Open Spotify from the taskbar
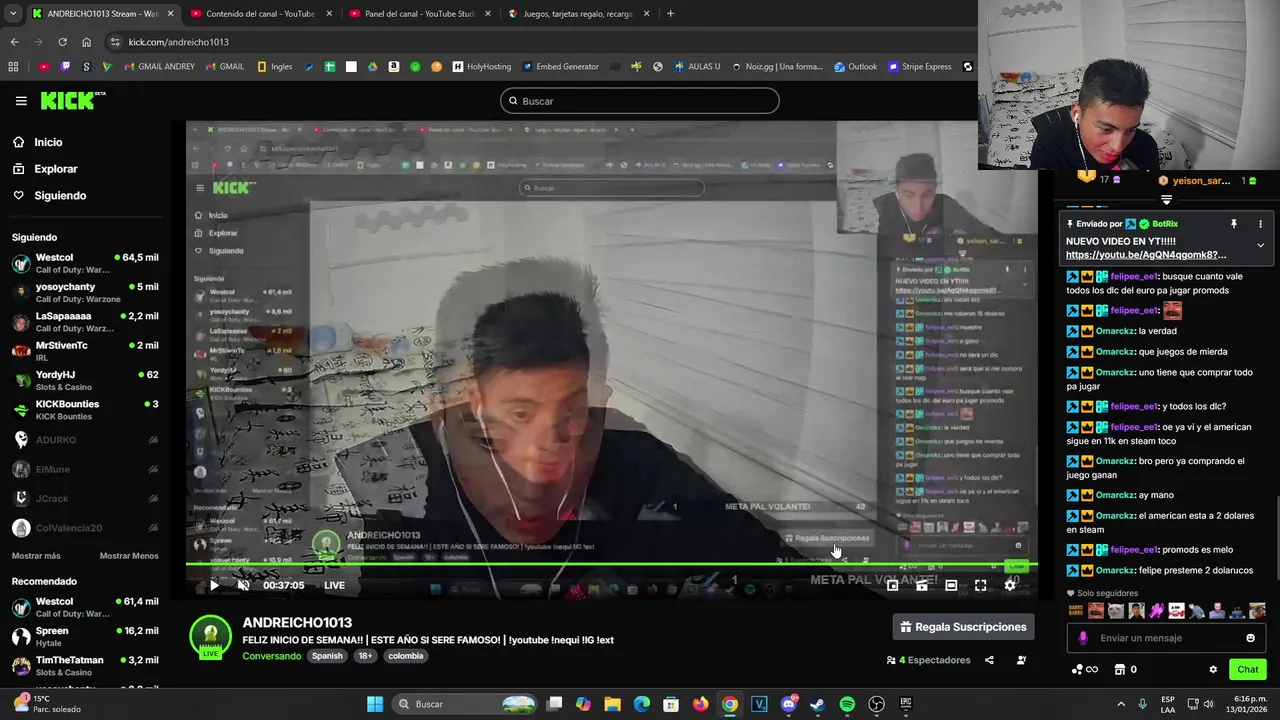1280x720 pixels. (847, 704)
